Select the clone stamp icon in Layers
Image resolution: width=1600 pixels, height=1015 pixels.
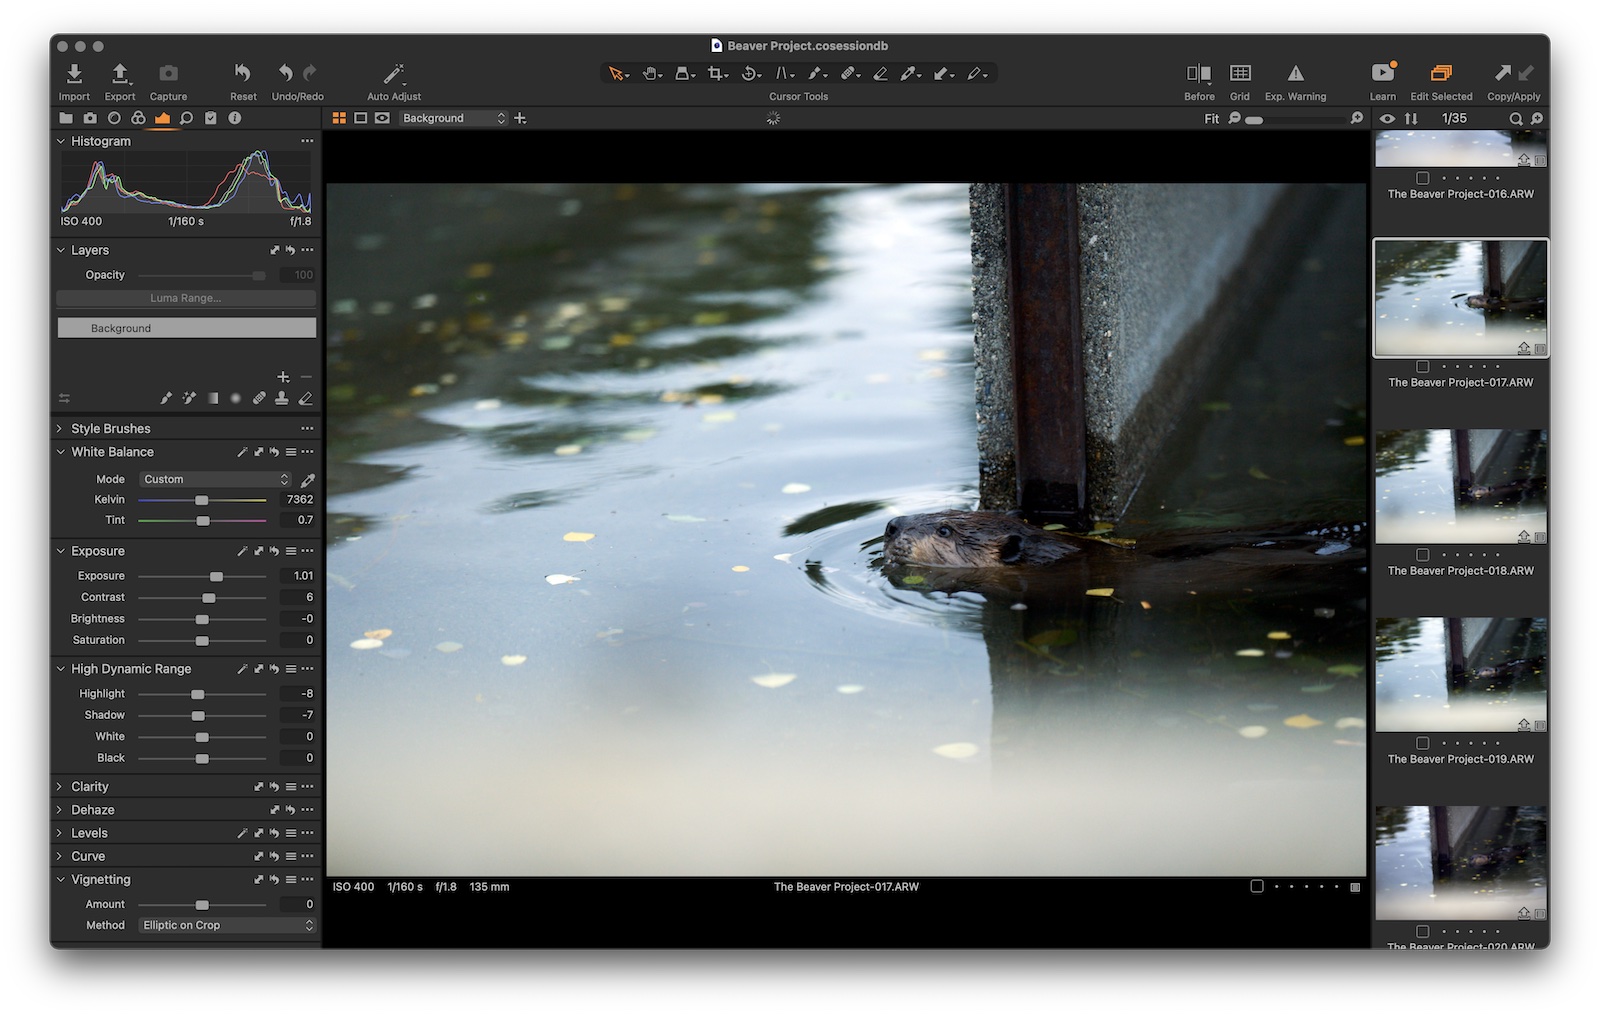tap(282, 398)
